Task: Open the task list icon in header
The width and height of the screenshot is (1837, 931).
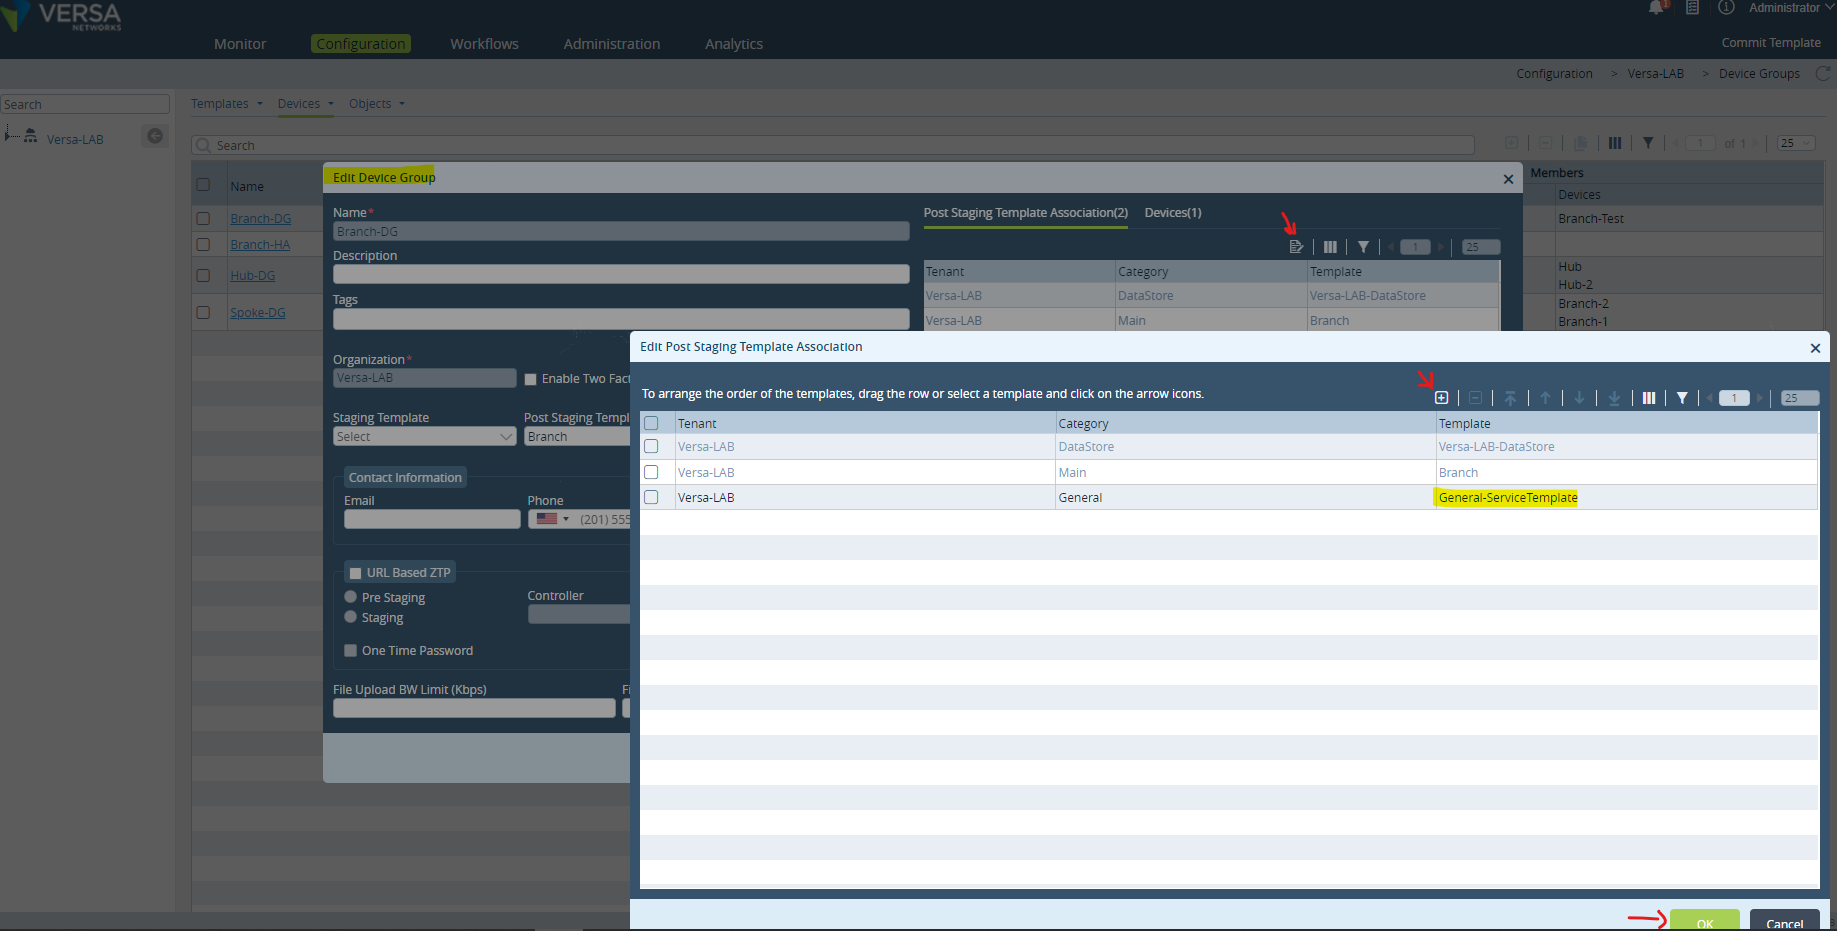Action: [x=1692, y=8]
